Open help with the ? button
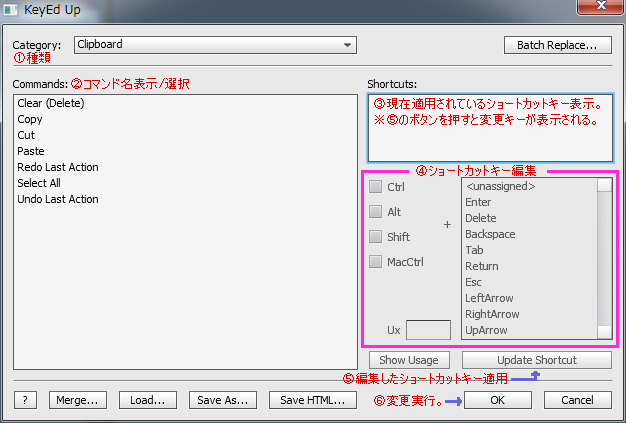Screen dimensions: 626x423 tap(26, 400)
